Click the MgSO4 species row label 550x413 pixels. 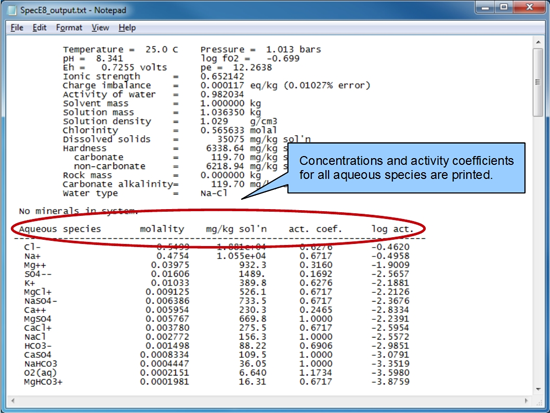pyautogui.click(x=38, y=319)
